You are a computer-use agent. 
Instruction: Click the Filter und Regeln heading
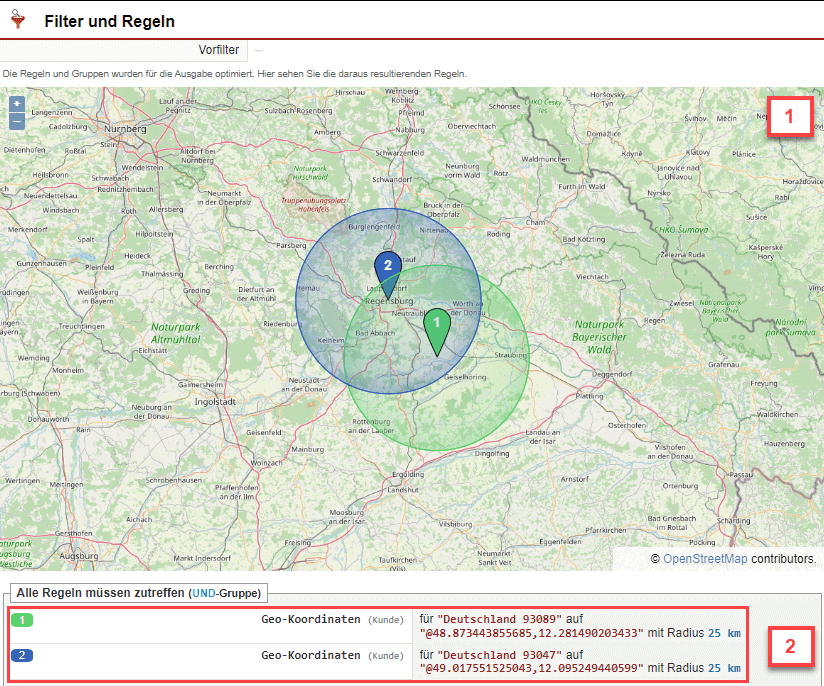tap(109, 21)
